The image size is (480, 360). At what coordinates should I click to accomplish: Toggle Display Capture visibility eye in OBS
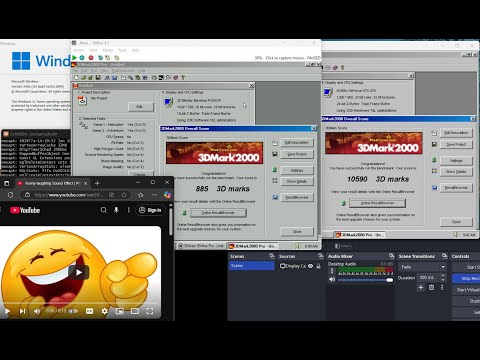coord(311,266)
